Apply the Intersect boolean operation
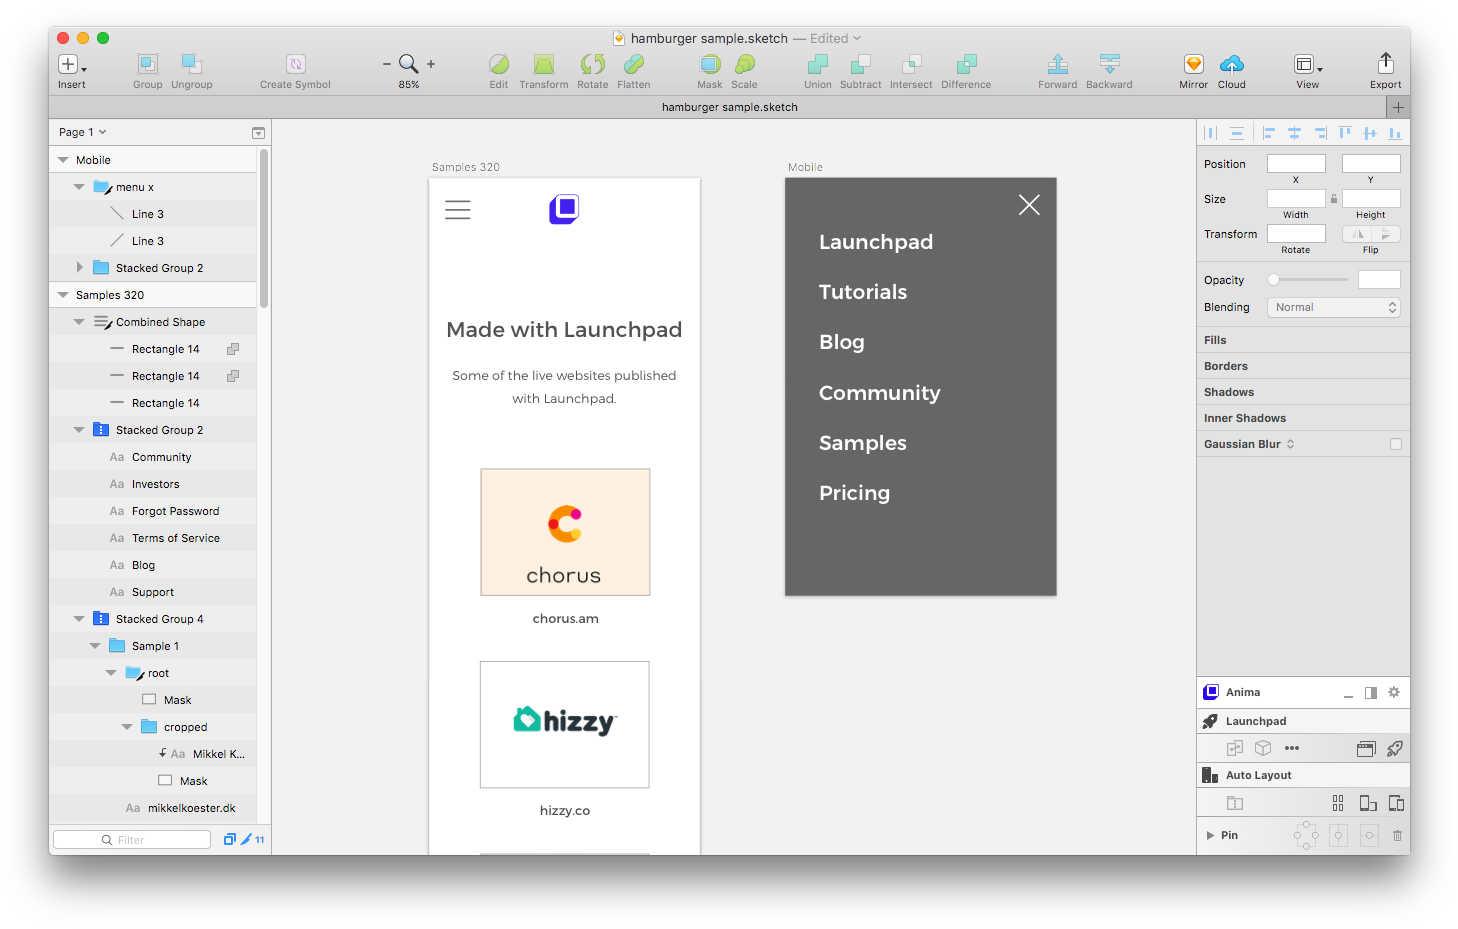This screenshot has width=1458, height=929. [911, 64]
